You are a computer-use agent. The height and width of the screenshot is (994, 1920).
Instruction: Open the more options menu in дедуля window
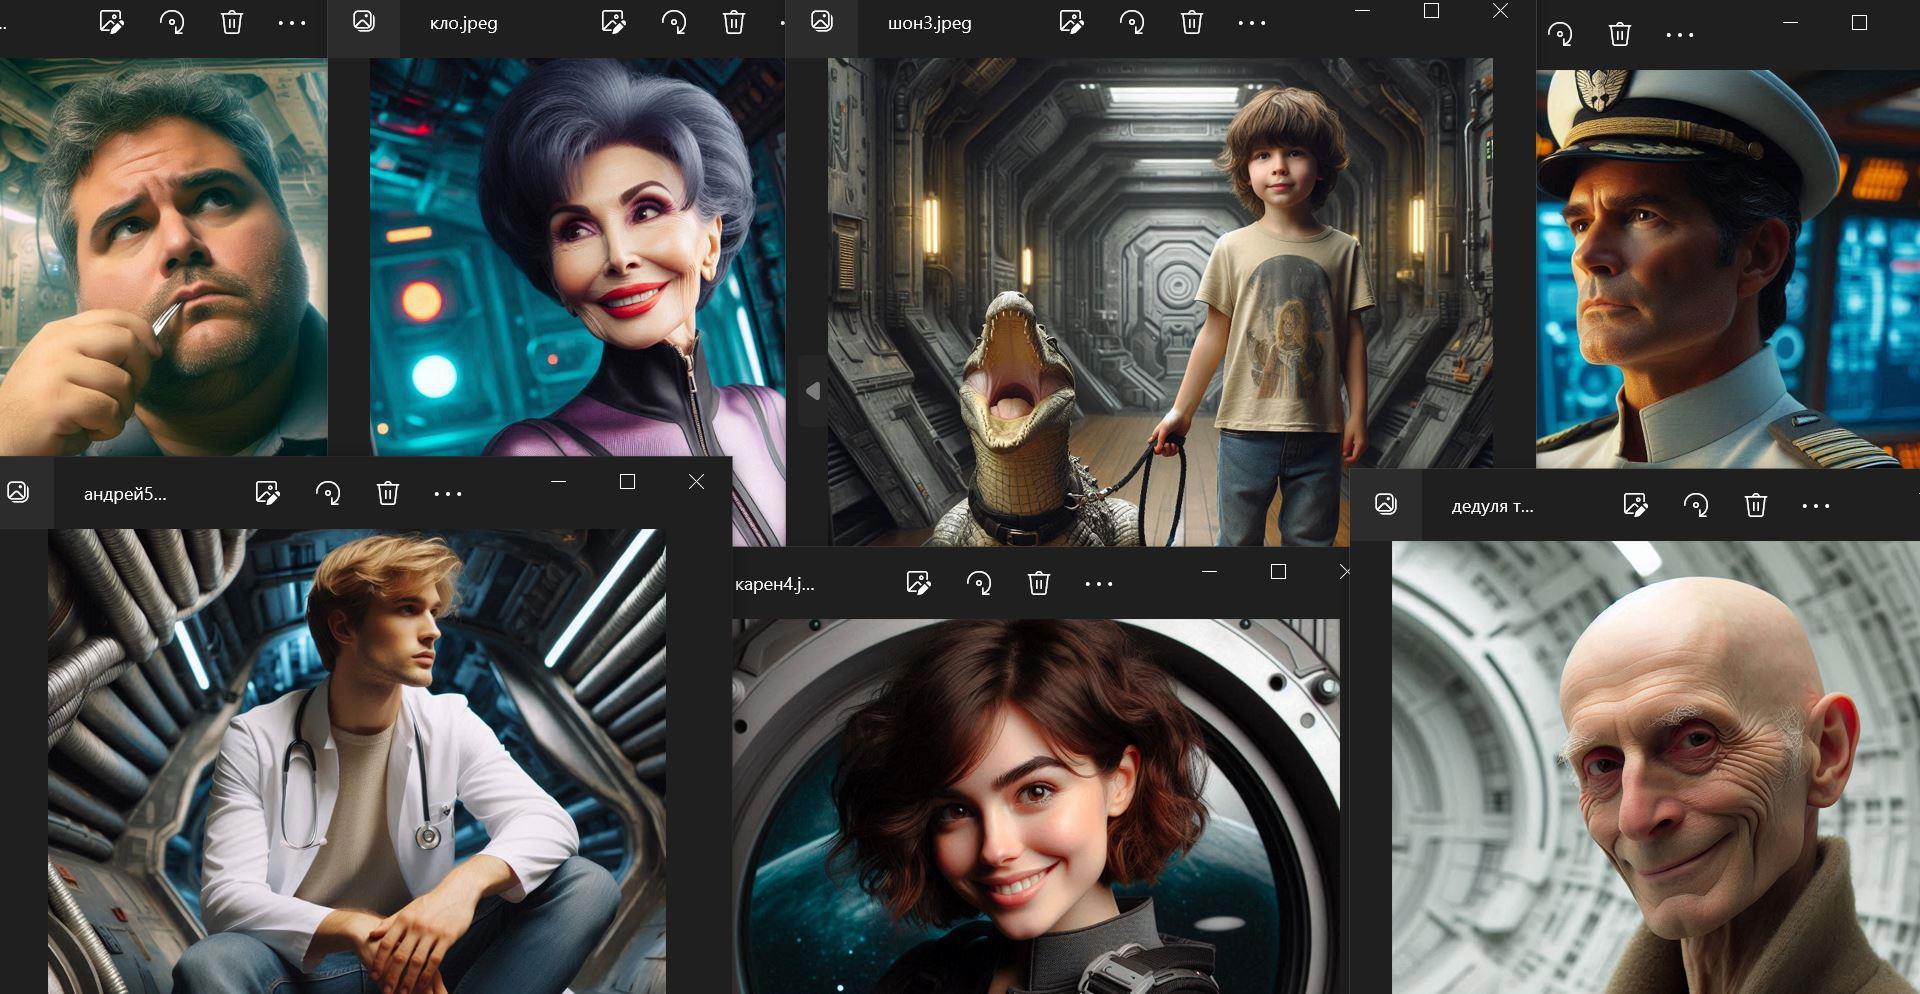[1816, 506]
